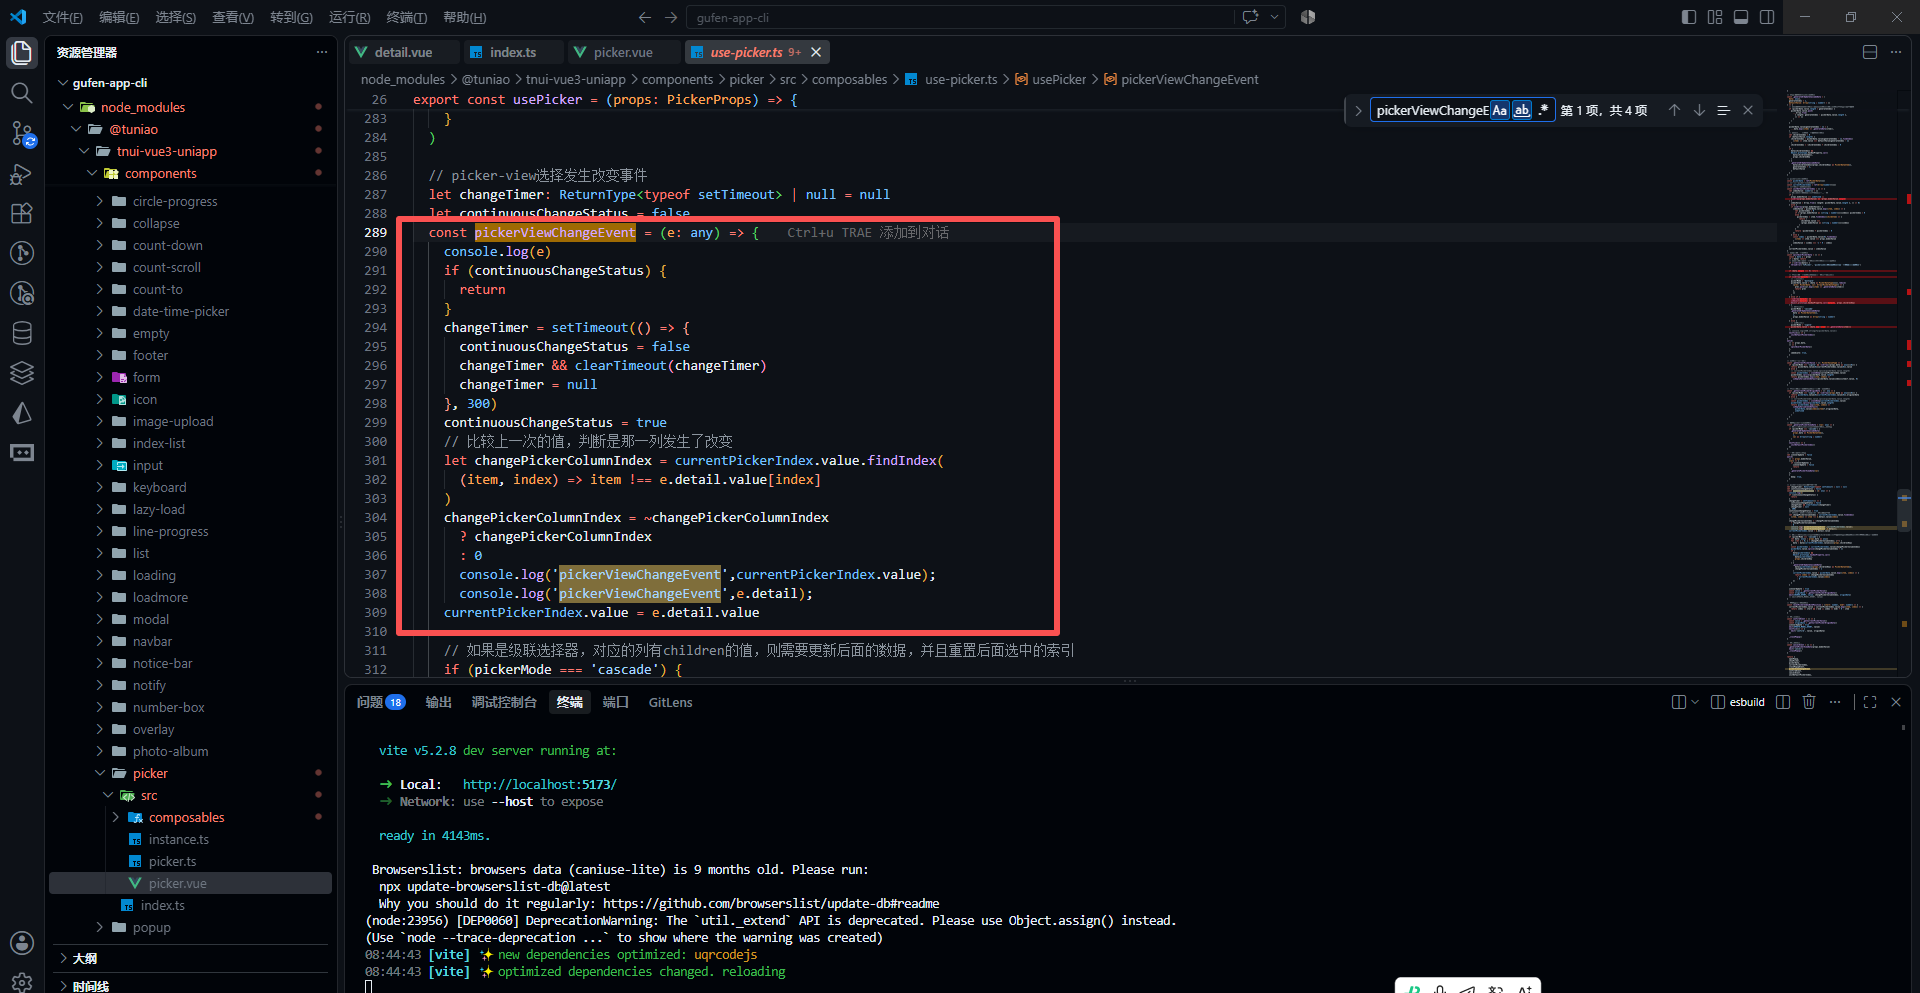Expand the popup folder

100,927
